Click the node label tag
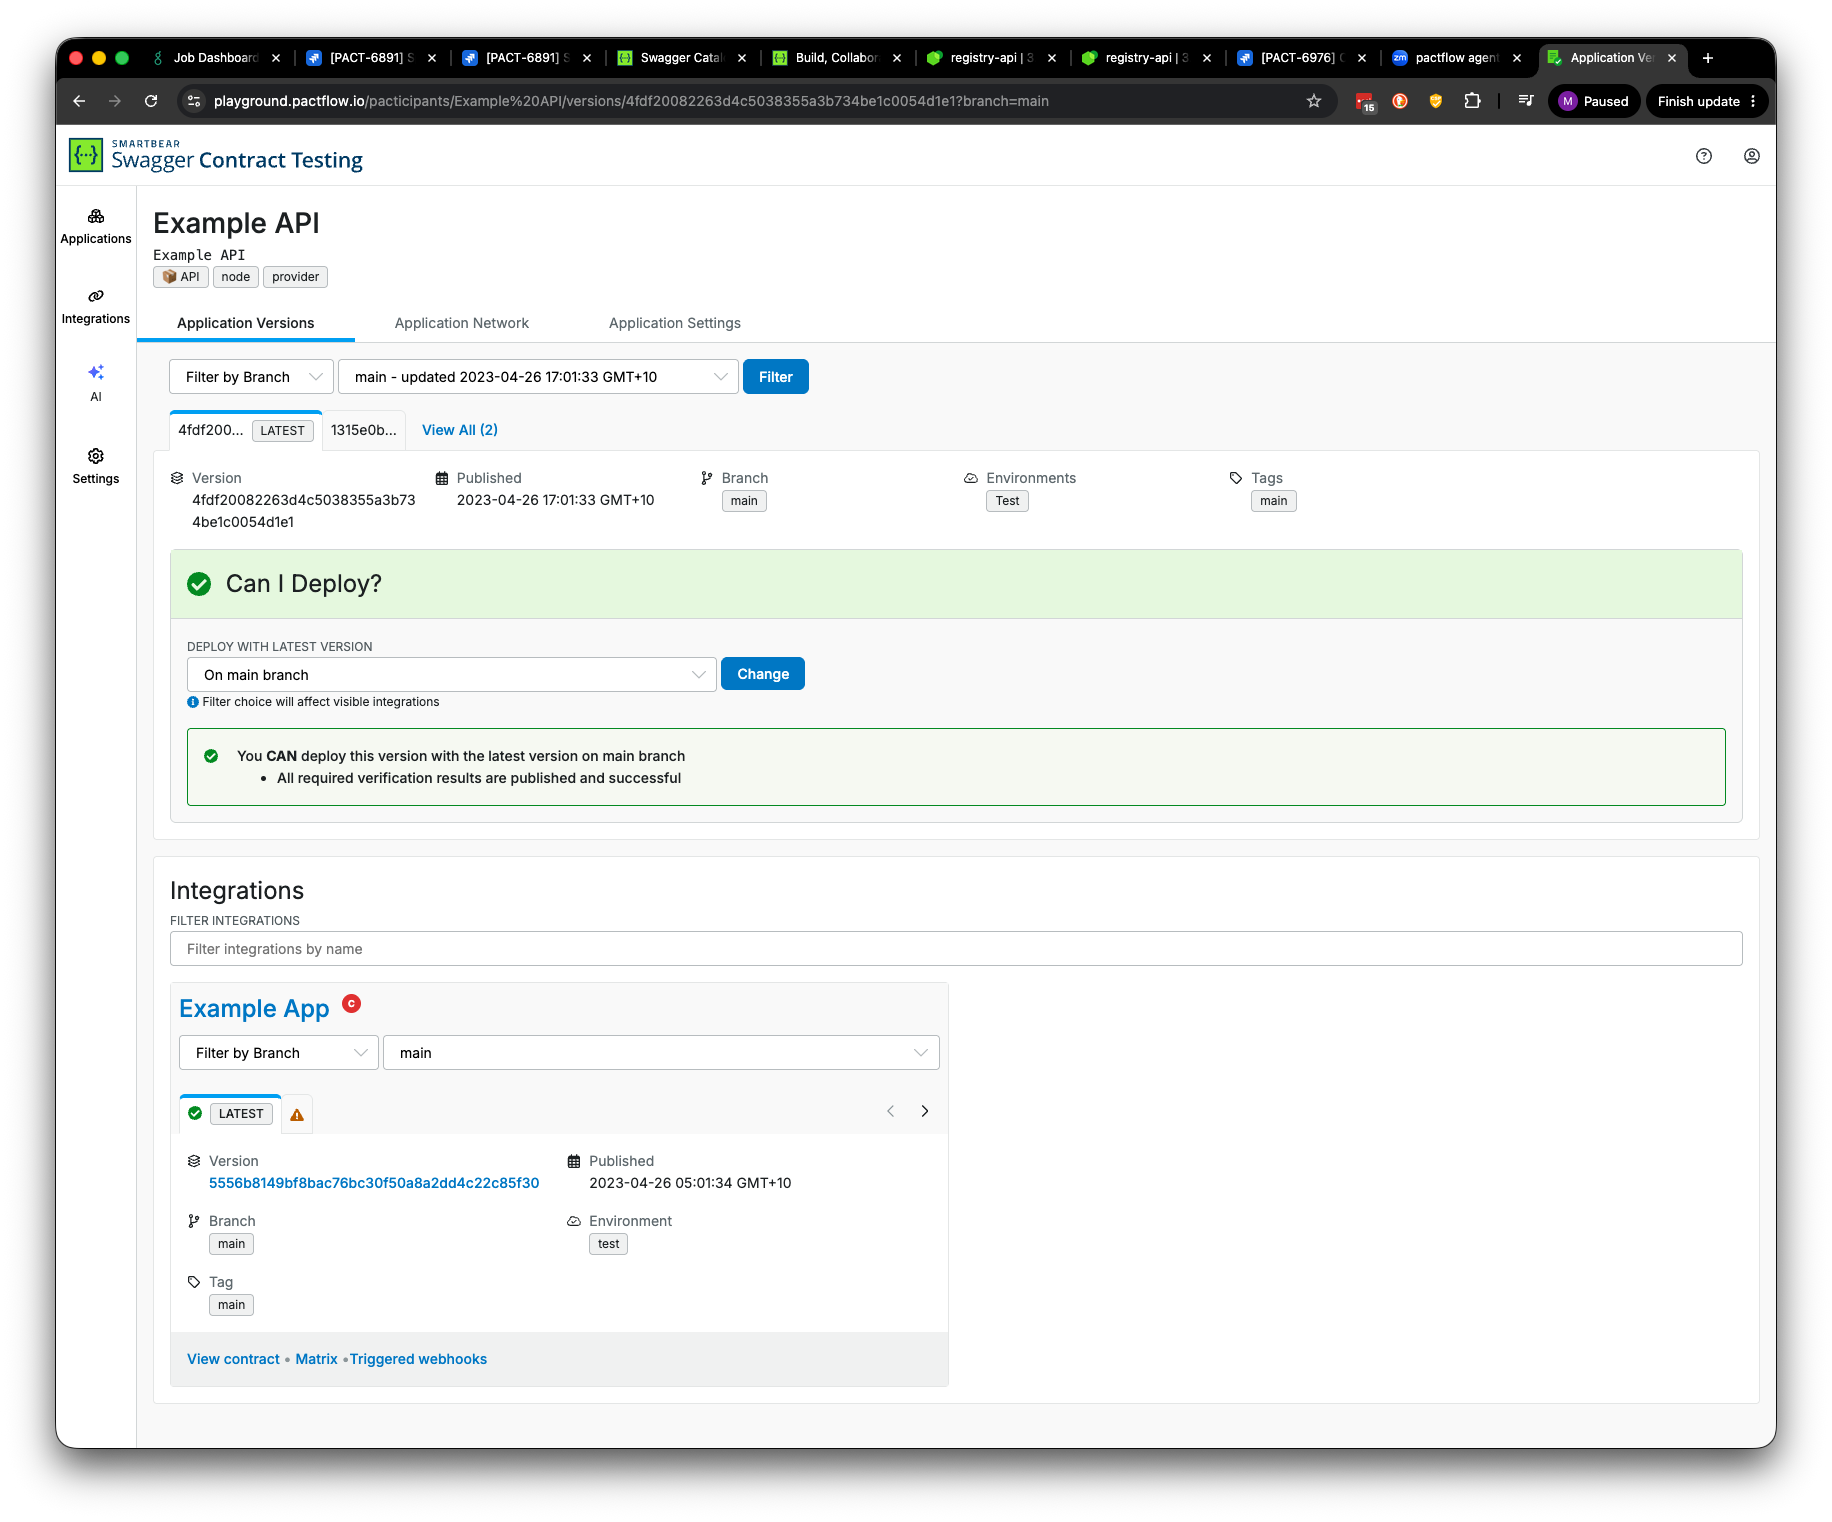 (x=236, y=277)
